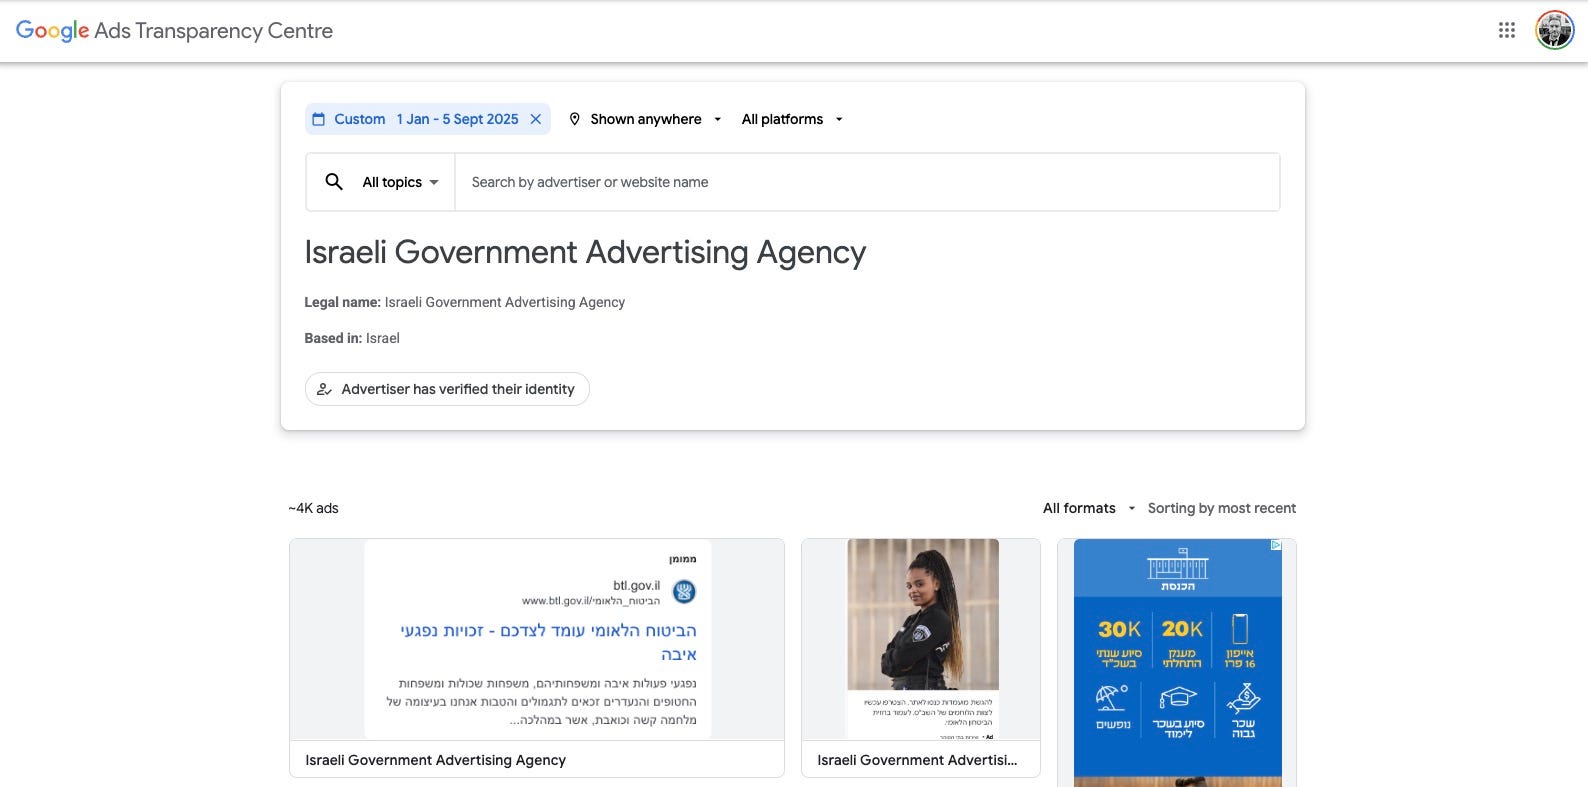Click the Based in: Israel text
Screen dimensions: 1588x787
[x=352, y=338]
